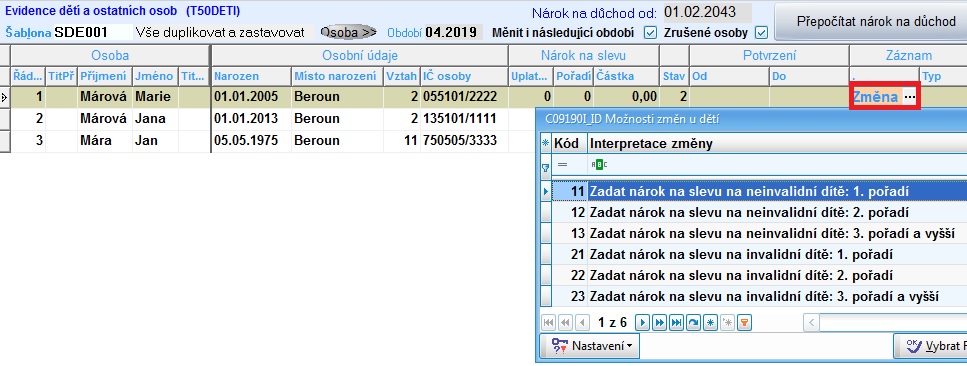Screen dimensions: 967x366
Task: Click the blue asterisk bookmark icon
Action: (x=710, y=322)
